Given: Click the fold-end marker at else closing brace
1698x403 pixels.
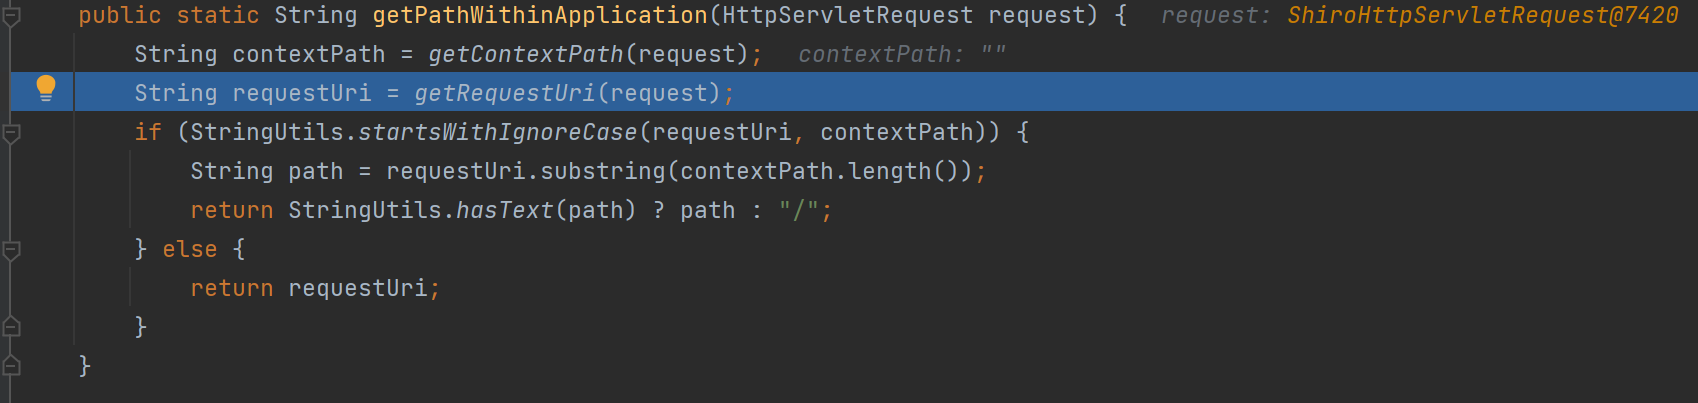Looking at the screenshot, I should (11, 327).
